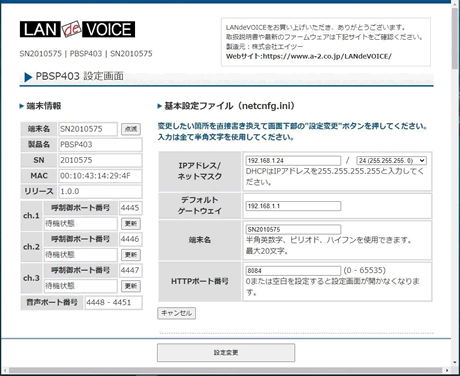Click the 更新 button for ch.1
Image resolution: width=460 pixels, height=376 pixels.
pyautogui.click(x=131, y=224)
